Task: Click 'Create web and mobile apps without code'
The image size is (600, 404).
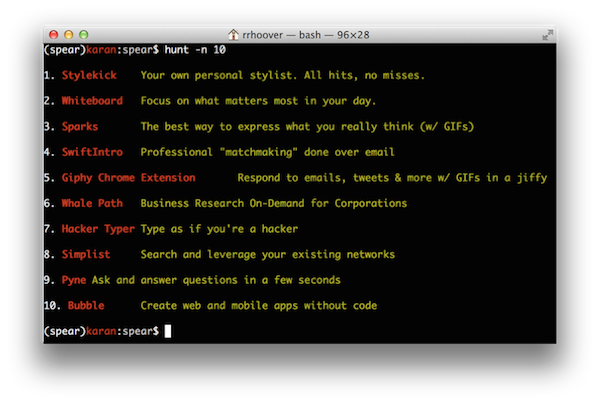Action: pos(259,306)
